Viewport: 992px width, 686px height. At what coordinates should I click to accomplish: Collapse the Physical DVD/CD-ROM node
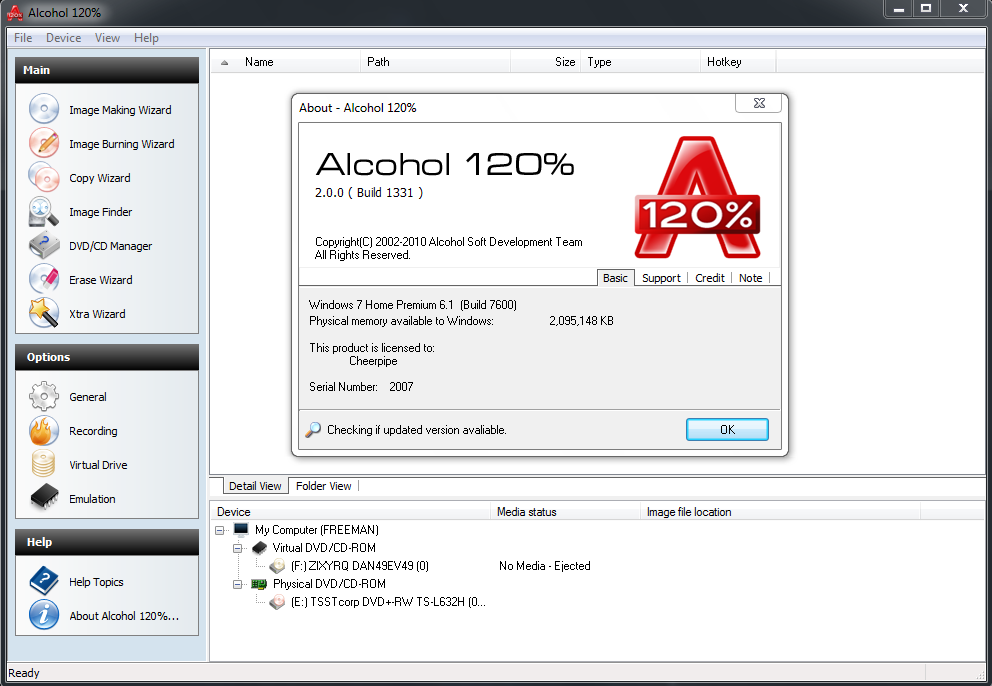click(237, 584)
